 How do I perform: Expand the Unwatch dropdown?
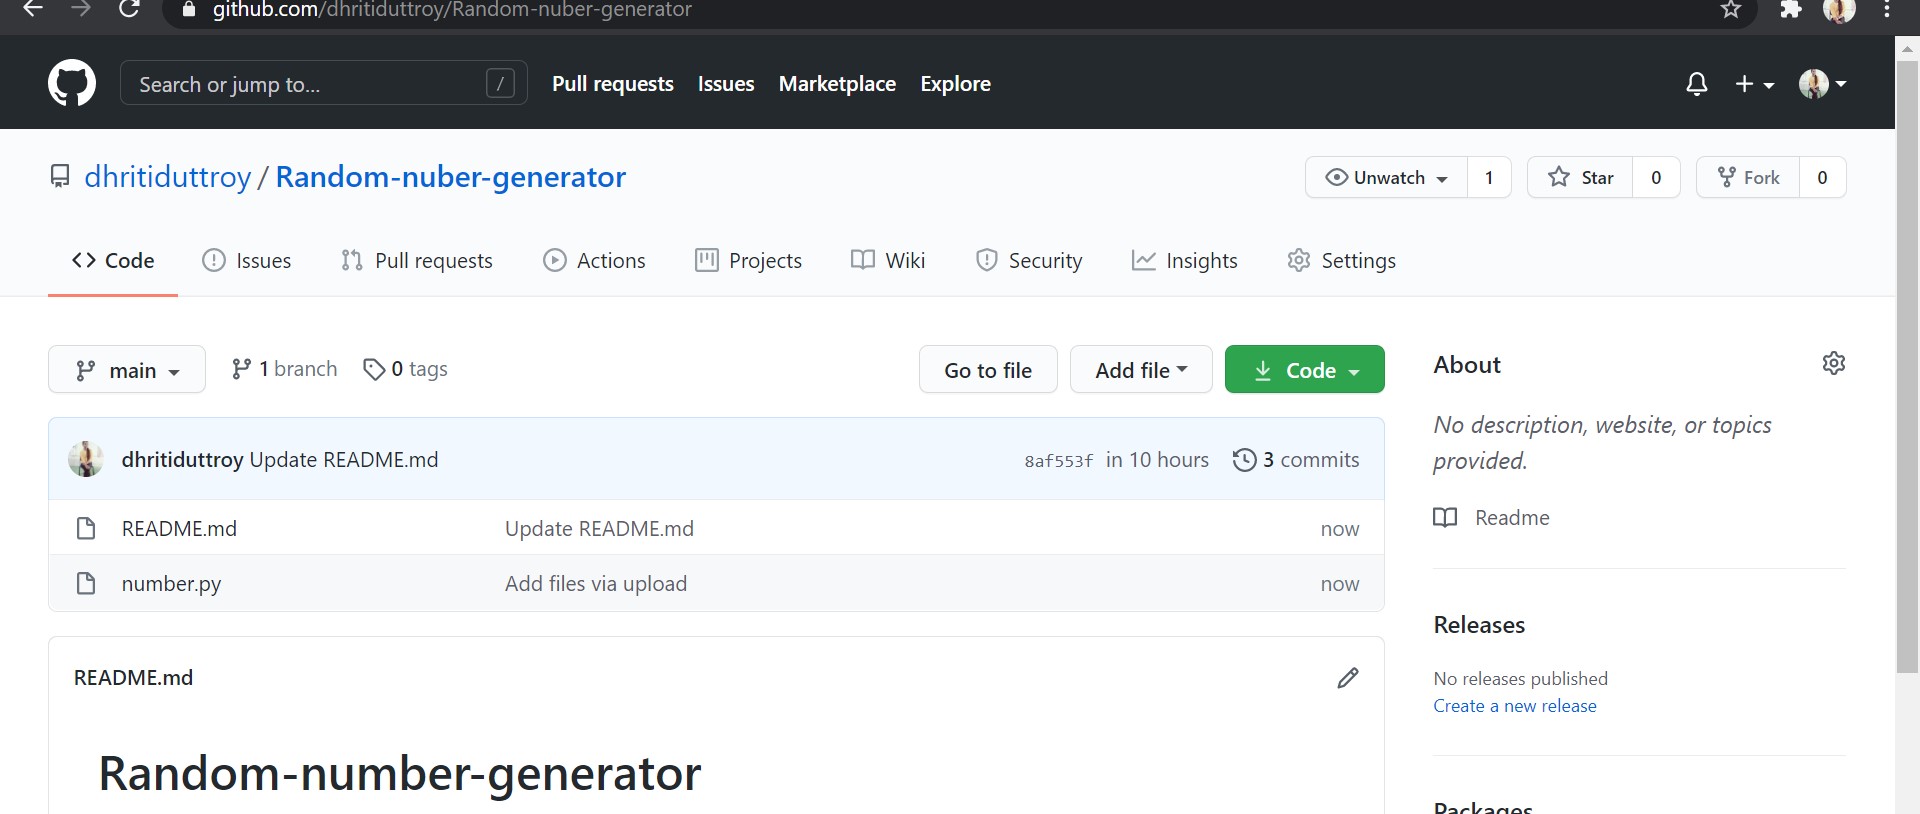click(1386, 177)
